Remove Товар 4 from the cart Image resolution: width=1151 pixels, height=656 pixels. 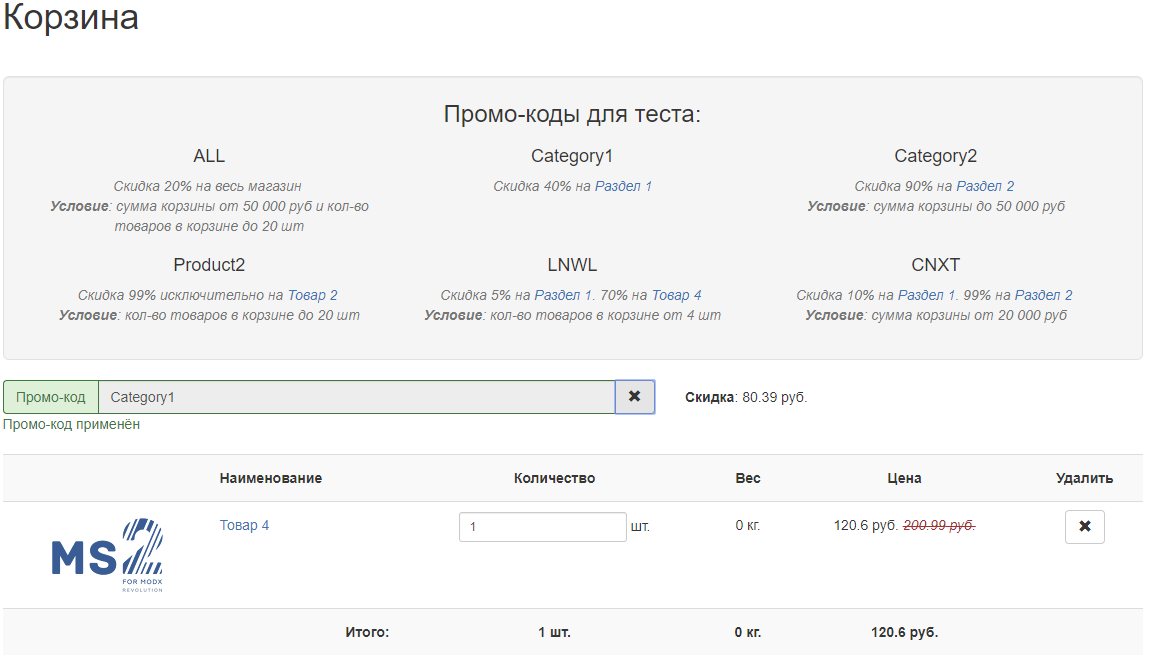coord(1084,526)
